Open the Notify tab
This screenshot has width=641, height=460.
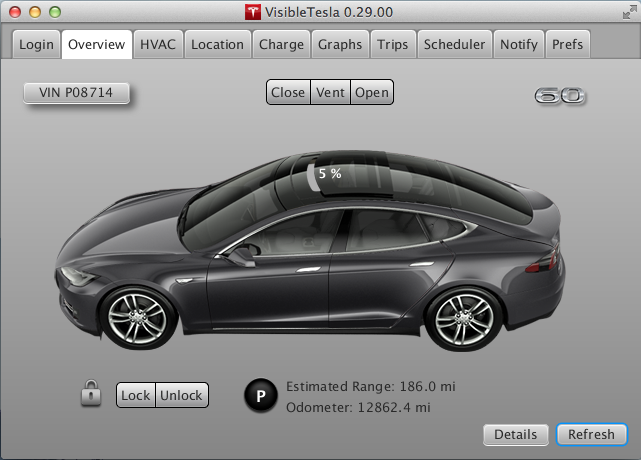pyautogui.click(x=519, y=44)
